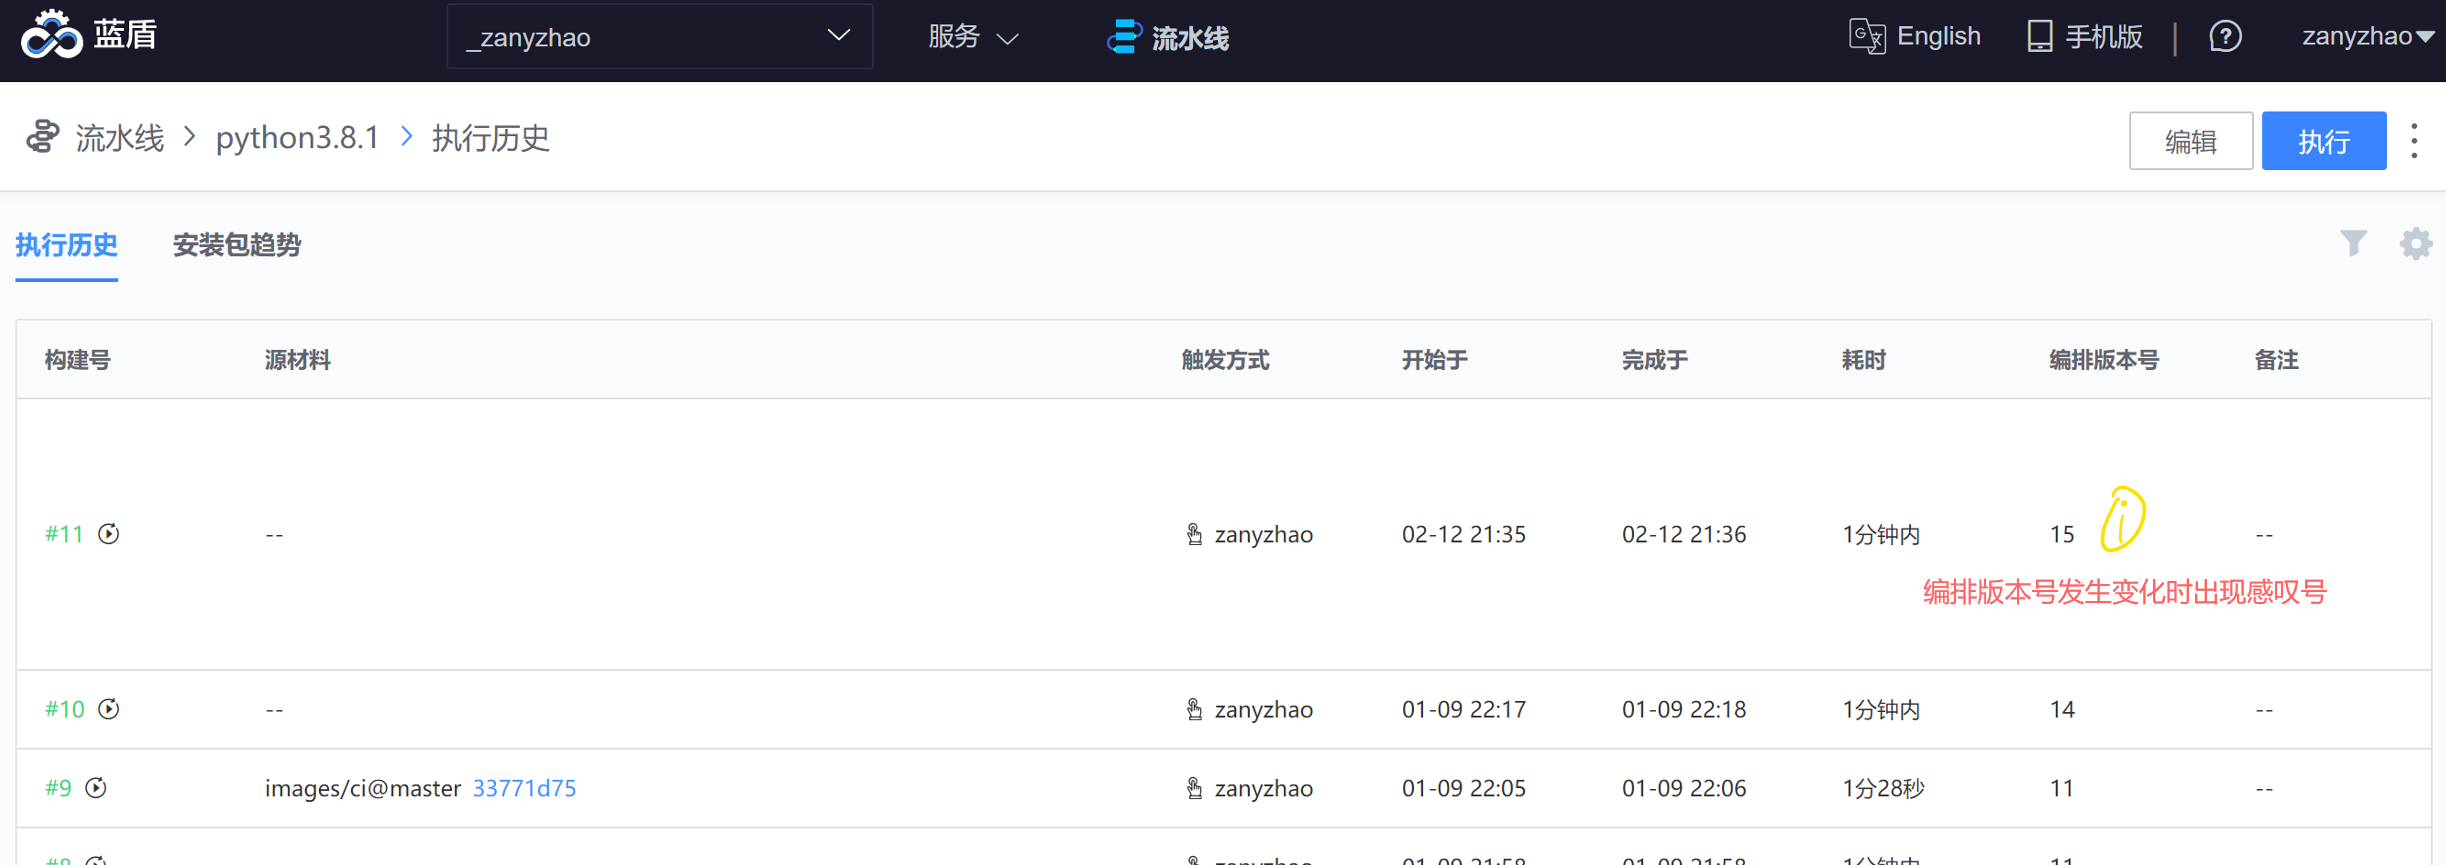Viewport: 2446px width, 865px height.
Task: Click manual trigger icon in row #10
Action: coord(1194,709)
